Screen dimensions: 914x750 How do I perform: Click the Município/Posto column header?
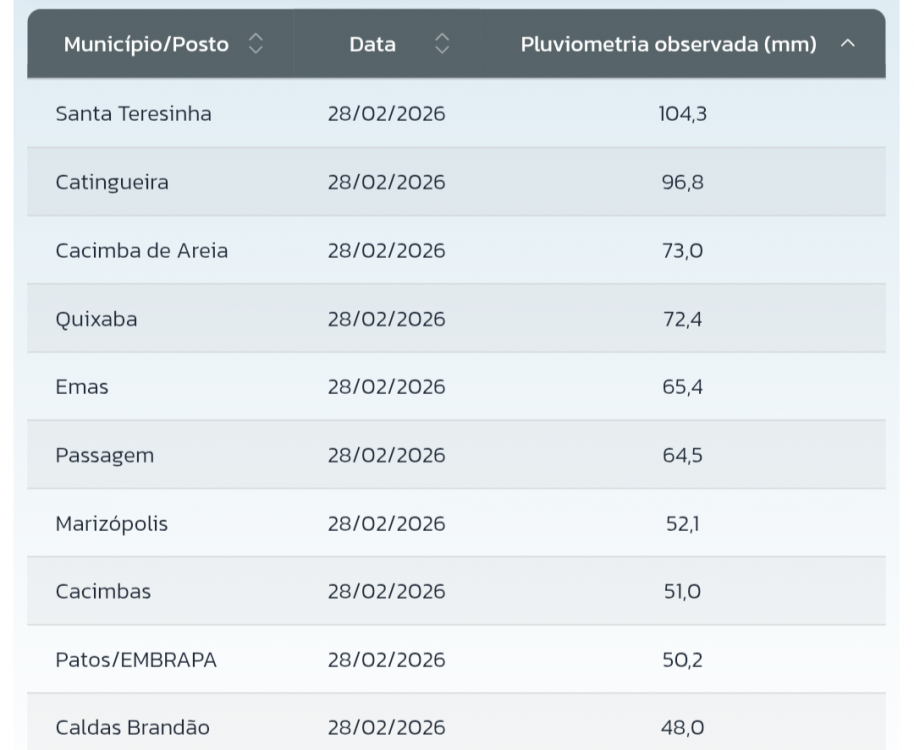pos(146,44)
